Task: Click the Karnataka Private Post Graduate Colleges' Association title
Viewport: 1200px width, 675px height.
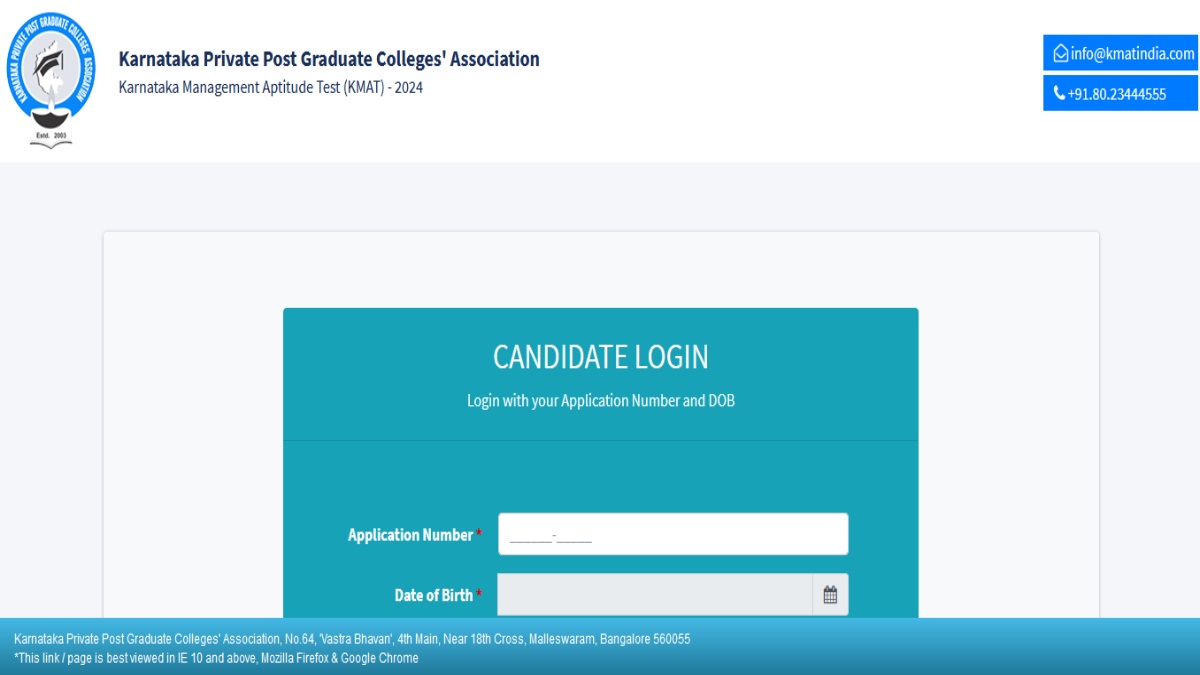Action: [x=329, y=59]
